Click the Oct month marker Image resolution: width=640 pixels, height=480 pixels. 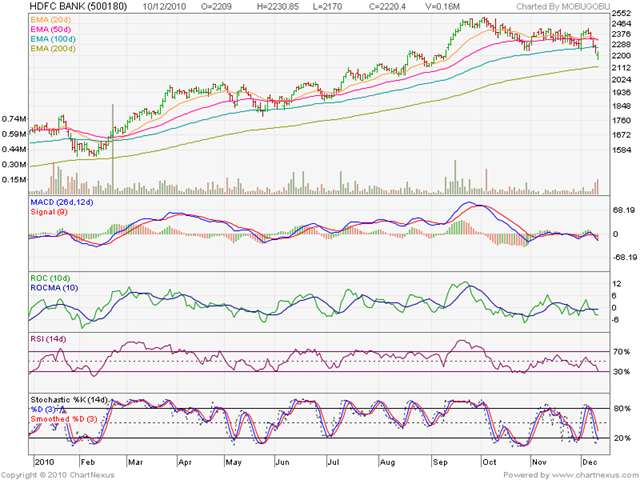489,462
